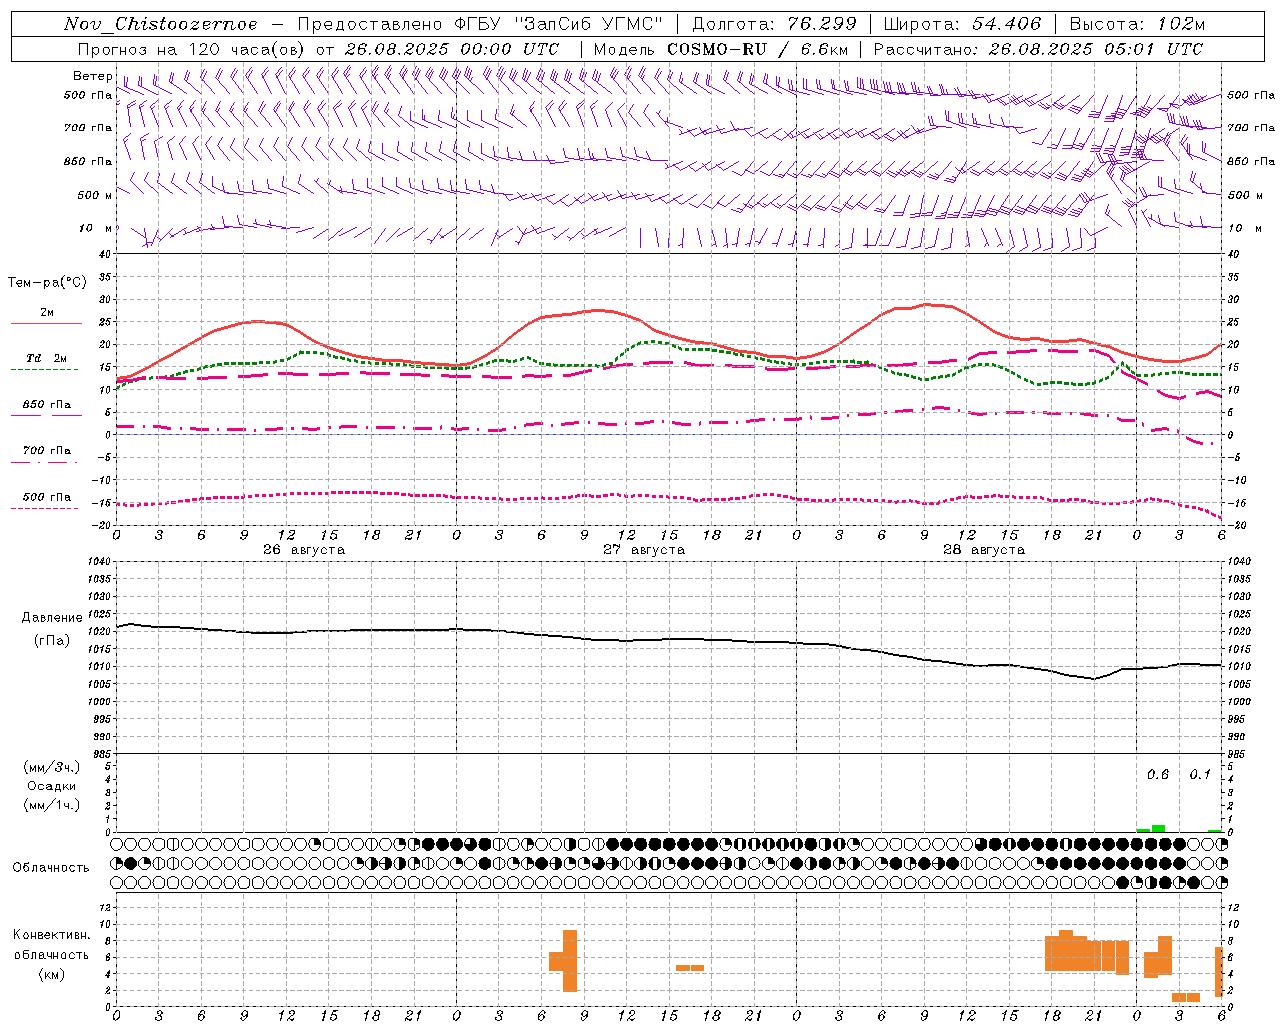
Task: Select the 'Широта: 54.406' latitude text
Action: click(962, 24)
